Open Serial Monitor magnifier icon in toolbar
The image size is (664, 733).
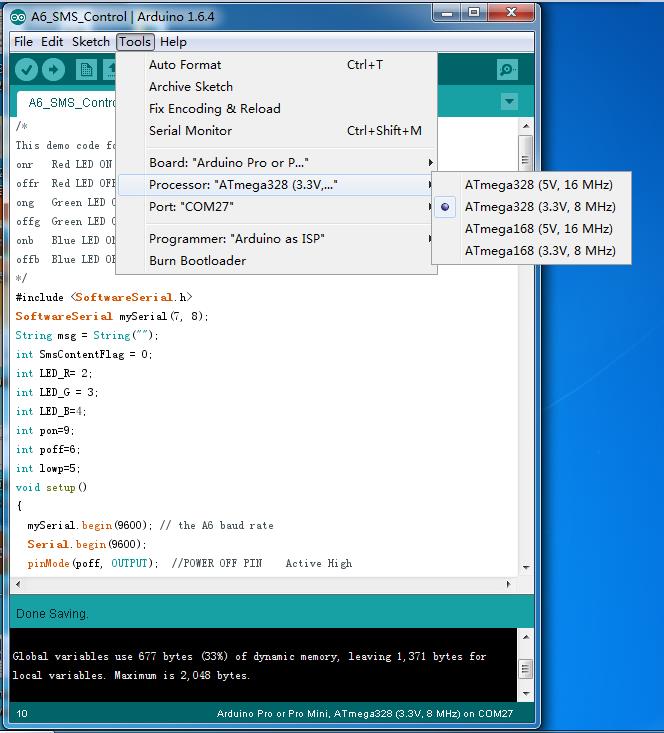pyautogui.click(x=507, y=70)
